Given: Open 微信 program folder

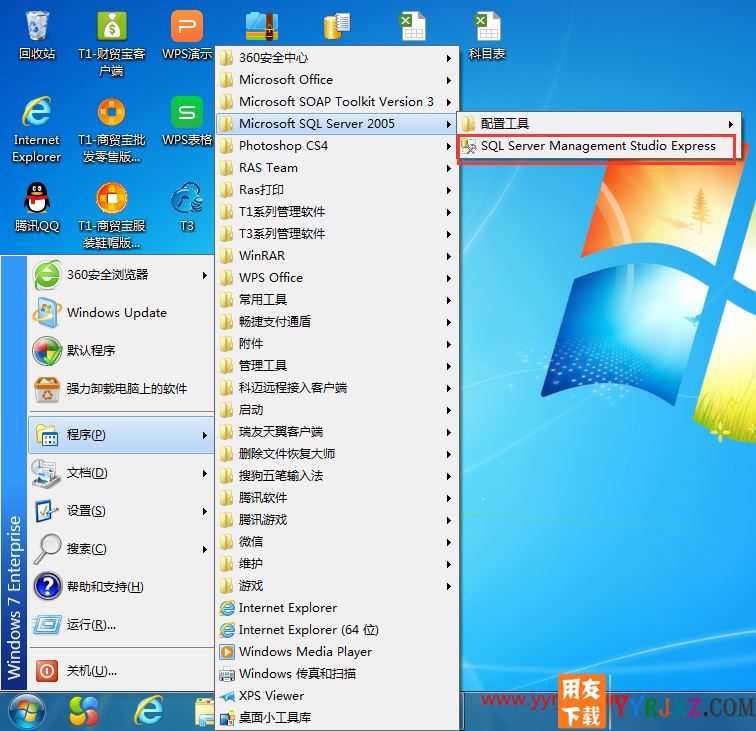Looking at the screenshot, I should tap(337, 542).
